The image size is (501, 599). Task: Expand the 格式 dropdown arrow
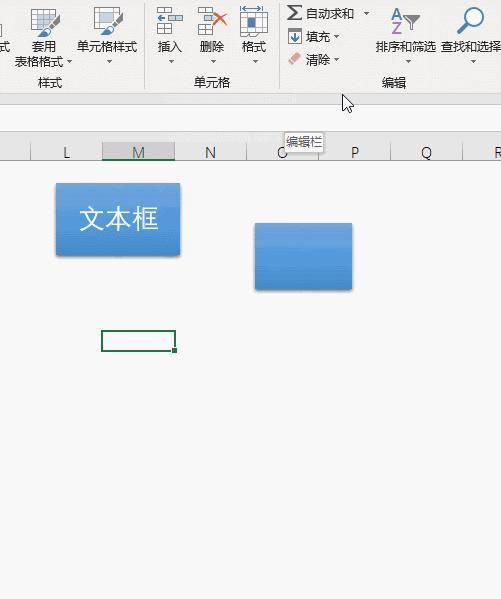pyautogui.click(x=255, y=61)
